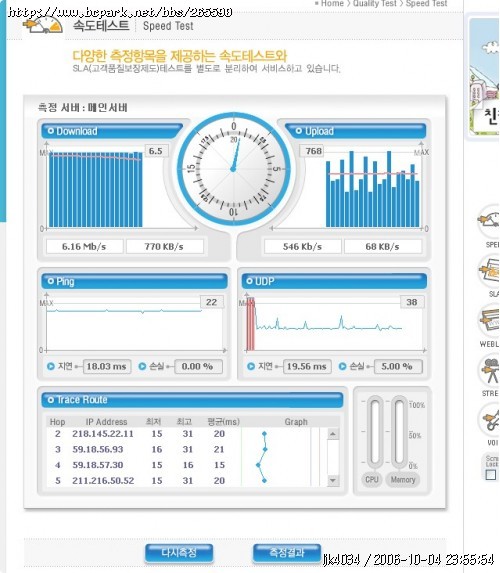
Task: Click the ping delay 18.03 ms value
Action: pyautogui.click(x=107, y=366)
